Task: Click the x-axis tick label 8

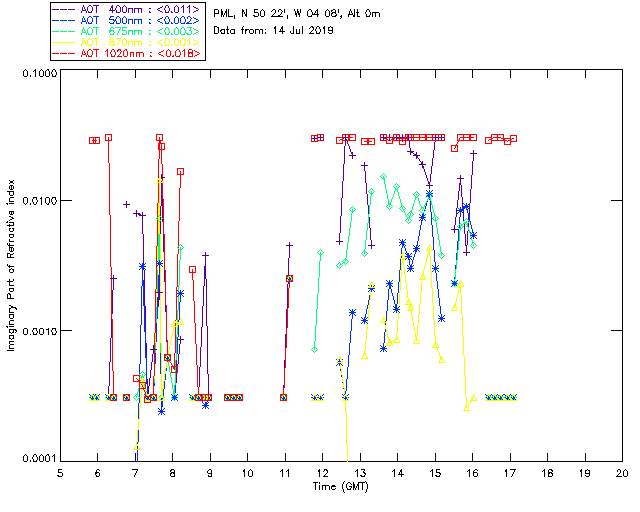Action: [173, 473]
